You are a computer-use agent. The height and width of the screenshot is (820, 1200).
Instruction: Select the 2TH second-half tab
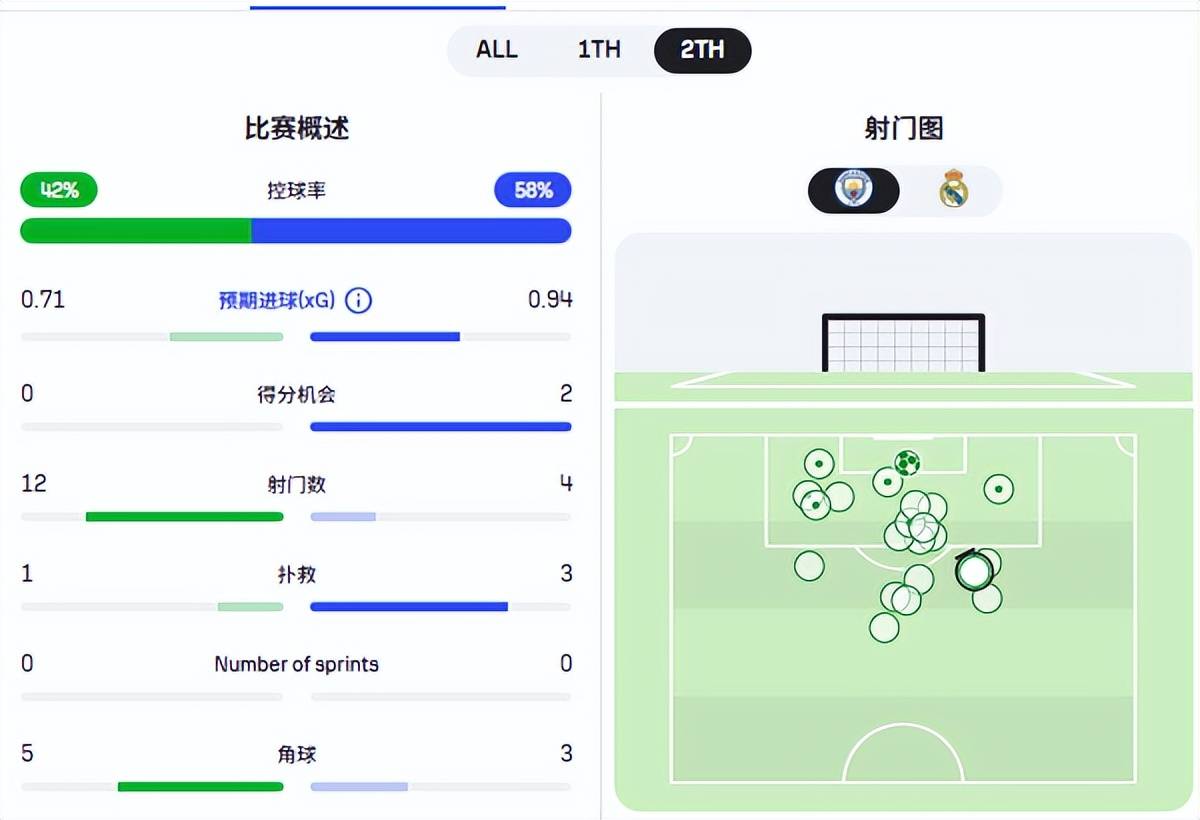[x=702, y=50]
